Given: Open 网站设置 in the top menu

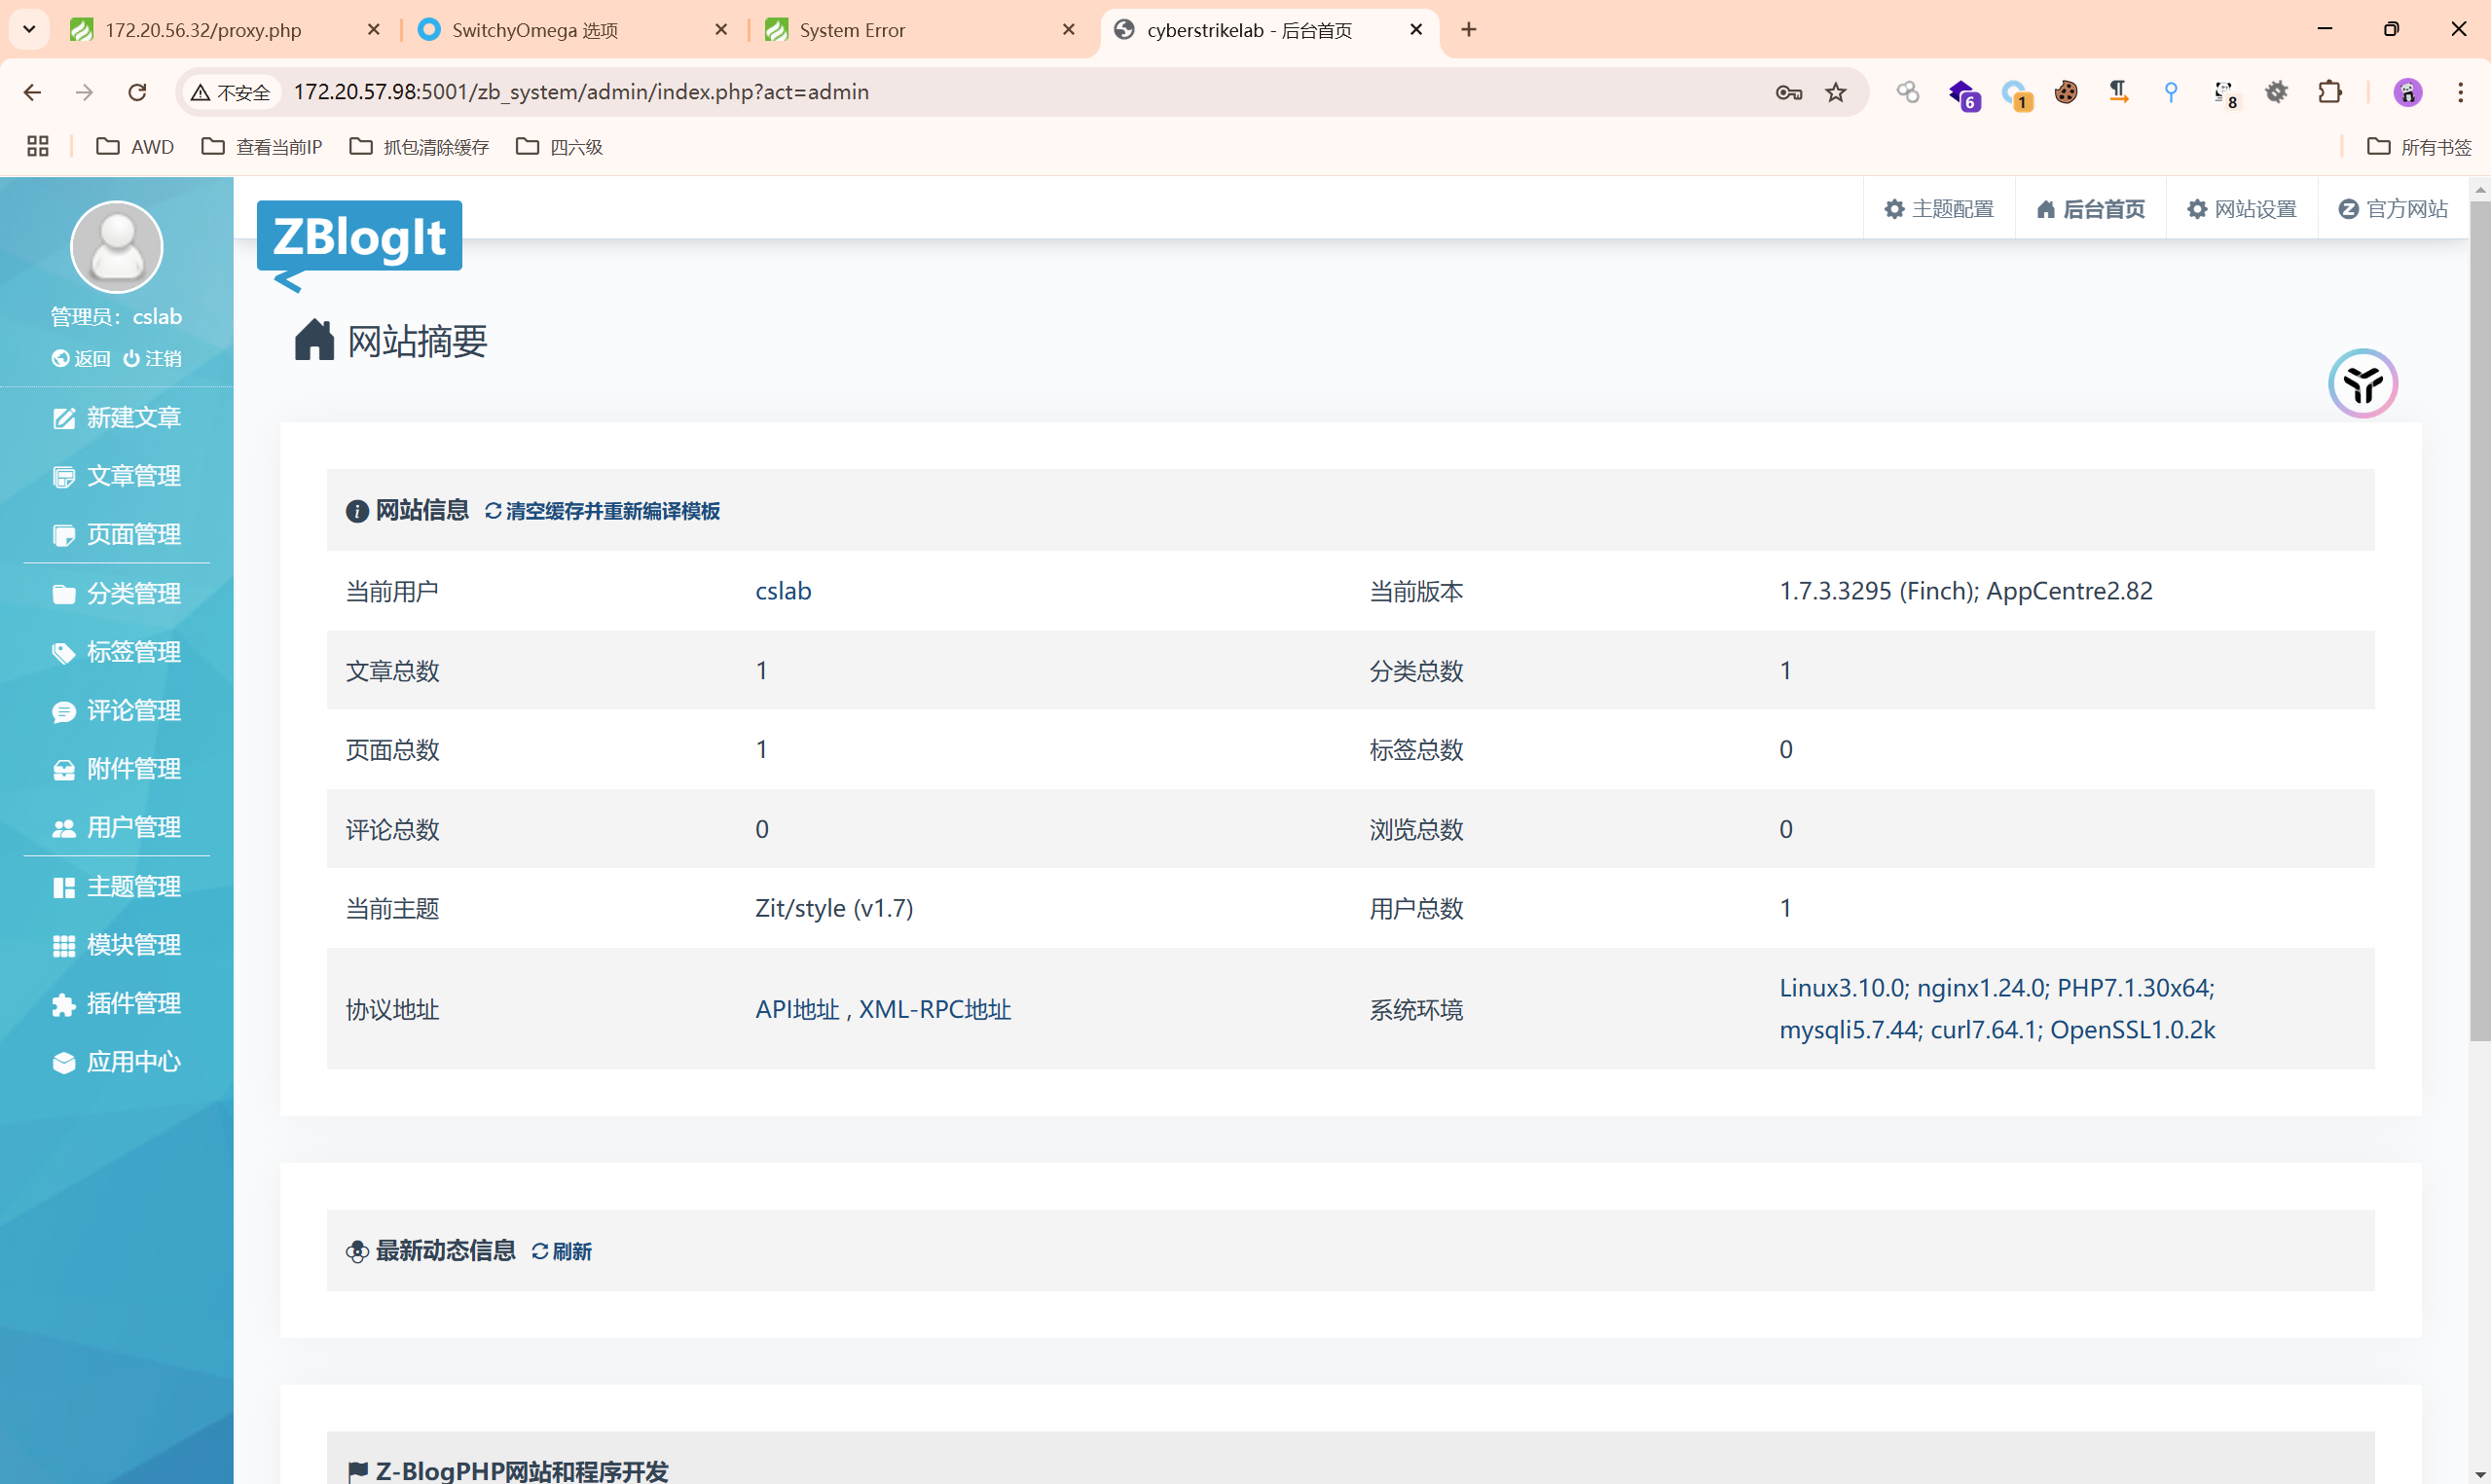Looking at the screenshot, I should click(2241, 209).
